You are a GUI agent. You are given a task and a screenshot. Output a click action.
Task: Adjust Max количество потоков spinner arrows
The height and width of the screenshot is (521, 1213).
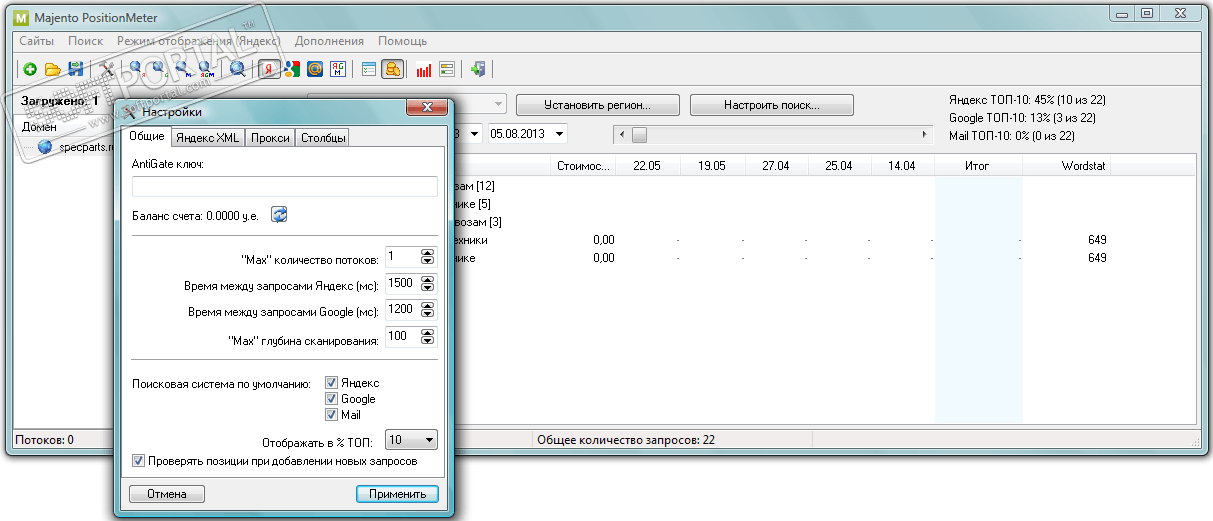click(x=428, y=257)
